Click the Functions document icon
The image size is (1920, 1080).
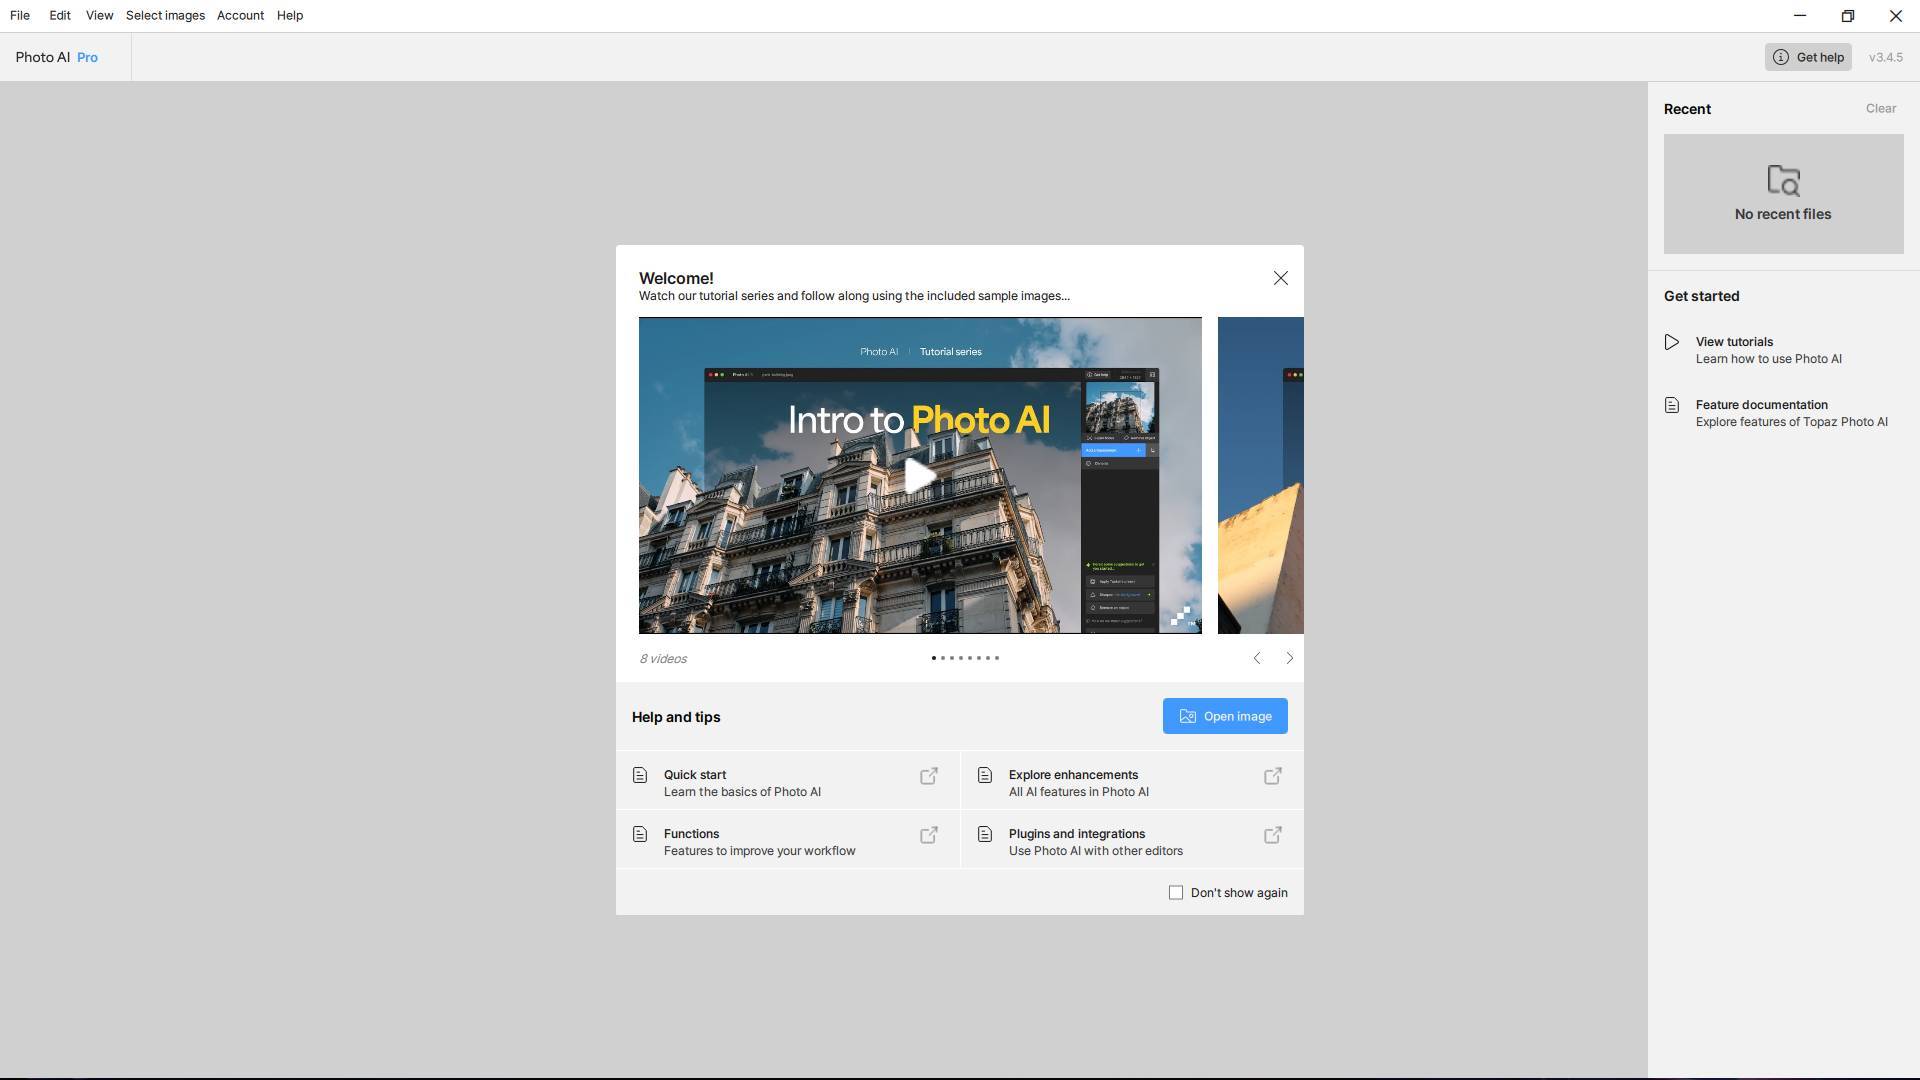(640, 834)
